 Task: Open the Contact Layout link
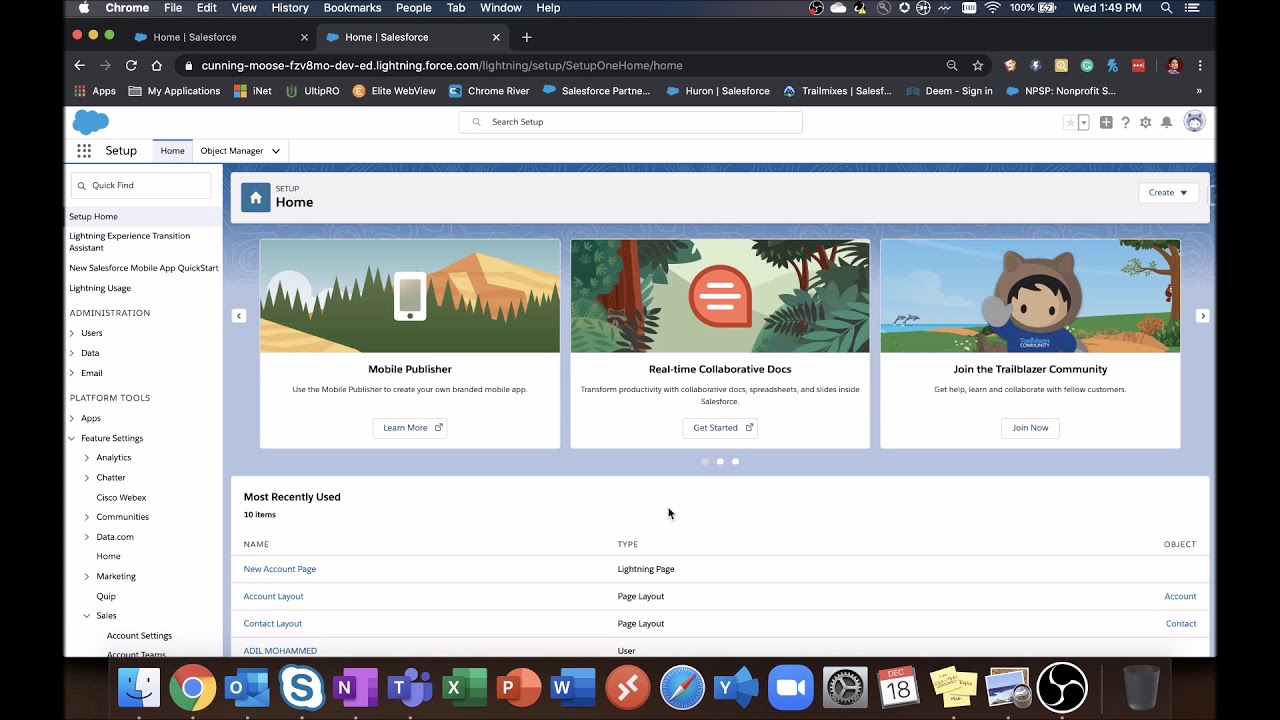(x=273, y=623)
